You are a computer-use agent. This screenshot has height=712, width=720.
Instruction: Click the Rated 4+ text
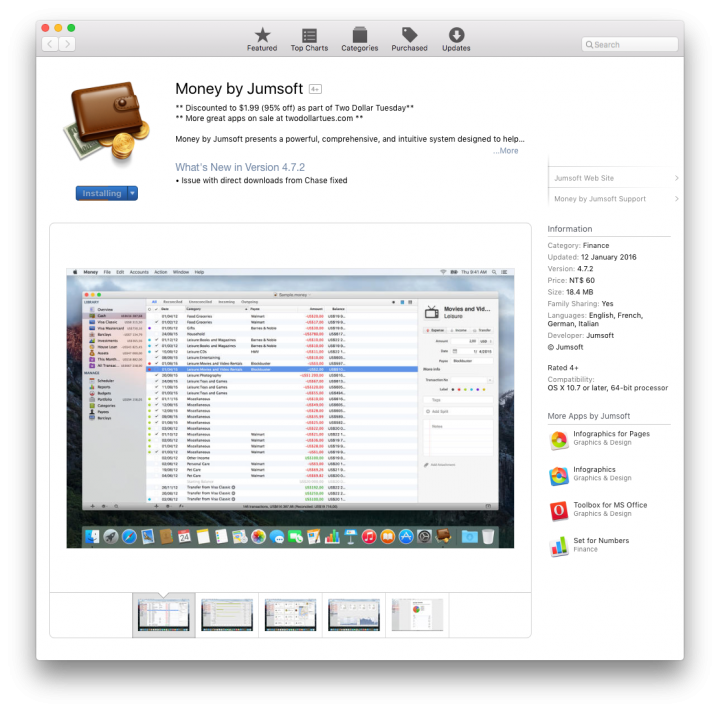pyautogui.click(x=562, y=368)
